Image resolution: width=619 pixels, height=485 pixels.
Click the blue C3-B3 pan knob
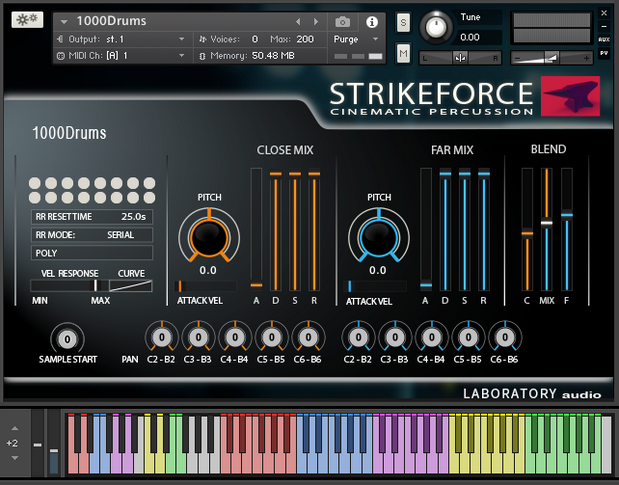coord(395,337)
